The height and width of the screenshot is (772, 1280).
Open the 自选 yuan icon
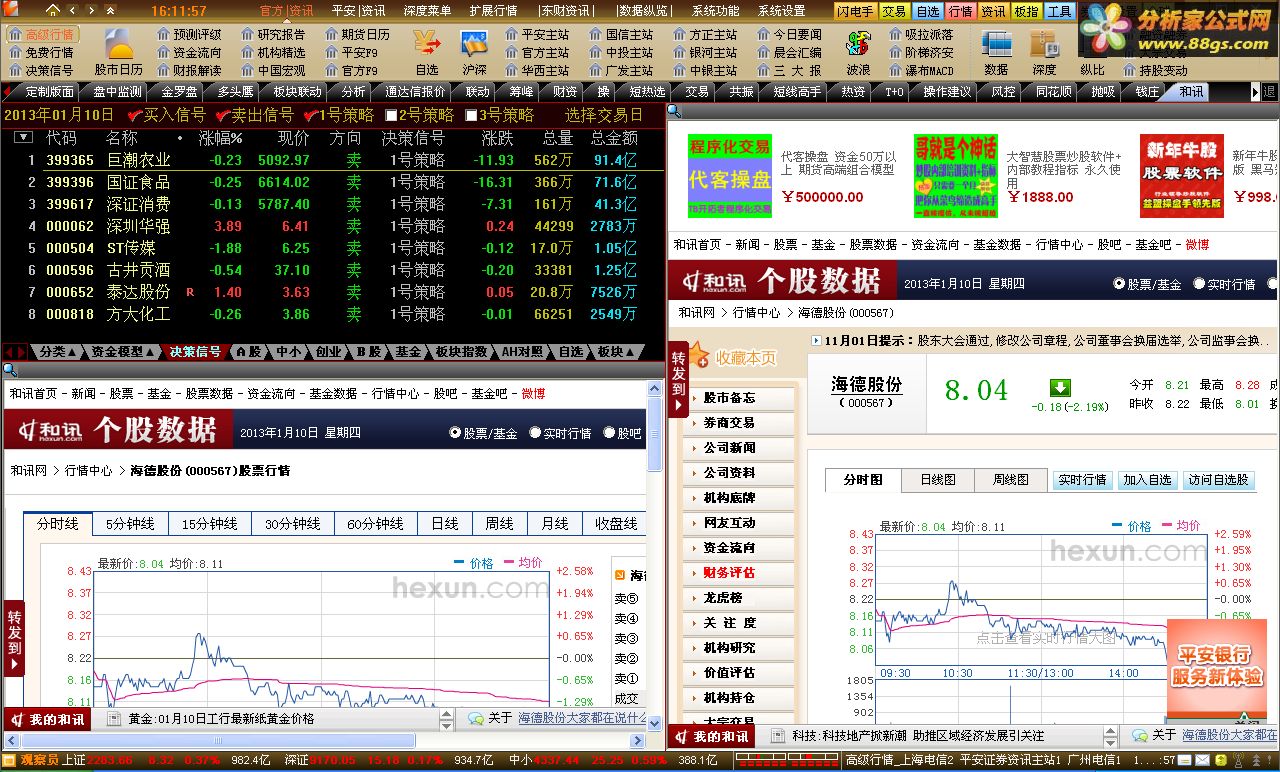(x=427, y=44)
